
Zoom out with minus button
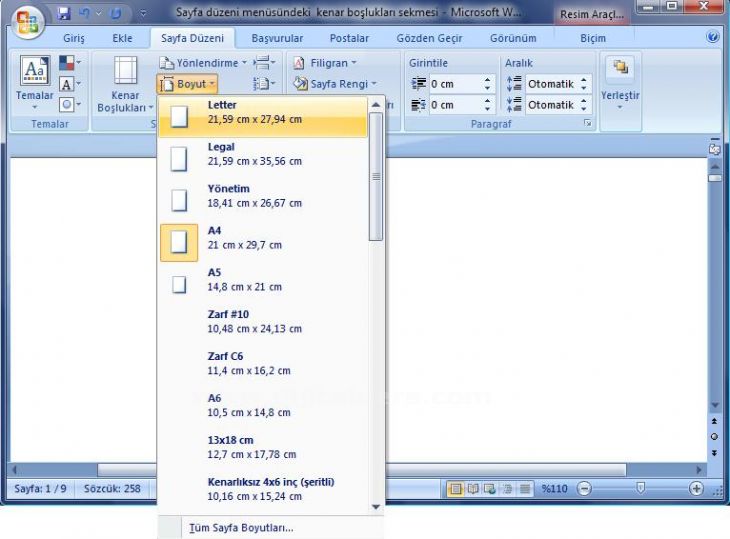pyautogui.click(x=584, y=488)
